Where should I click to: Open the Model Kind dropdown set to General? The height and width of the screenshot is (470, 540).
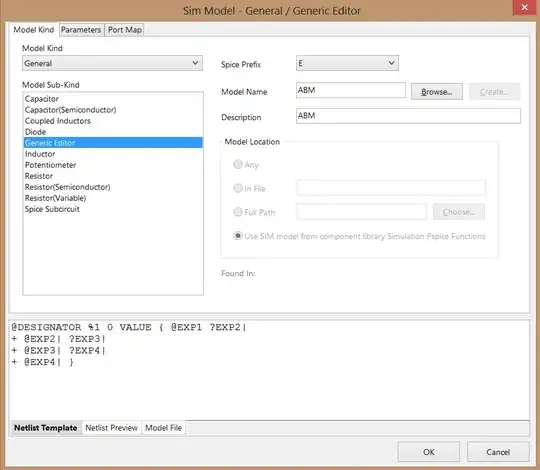[112, 63]
